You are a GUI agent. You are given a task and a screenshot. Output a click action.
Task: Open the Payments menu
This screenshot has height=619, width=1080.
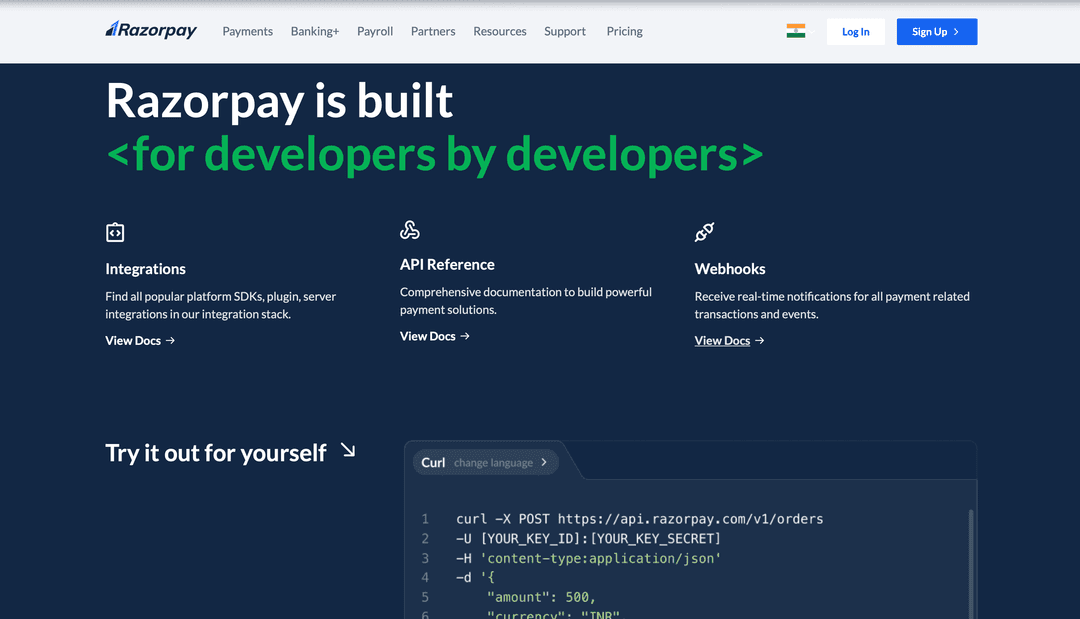coord(247,32)
